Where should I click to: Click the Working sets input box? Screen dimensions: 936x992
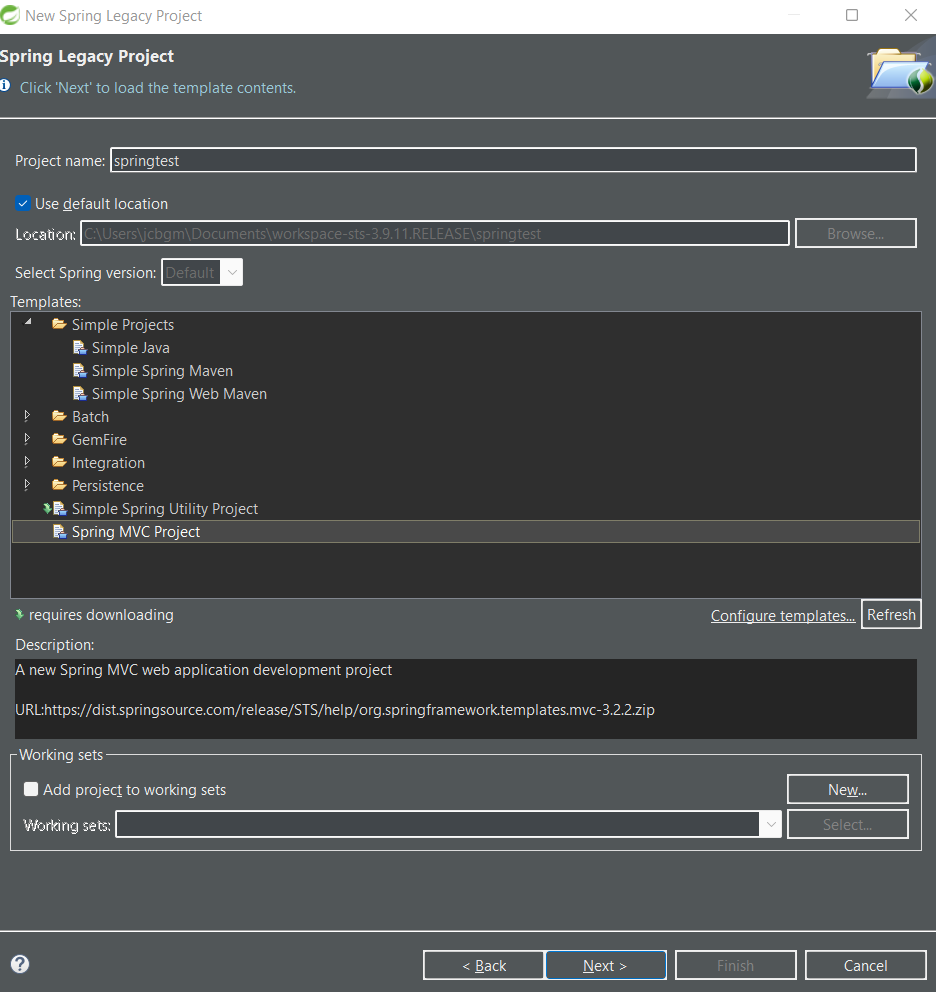click(x=438, y=824)
